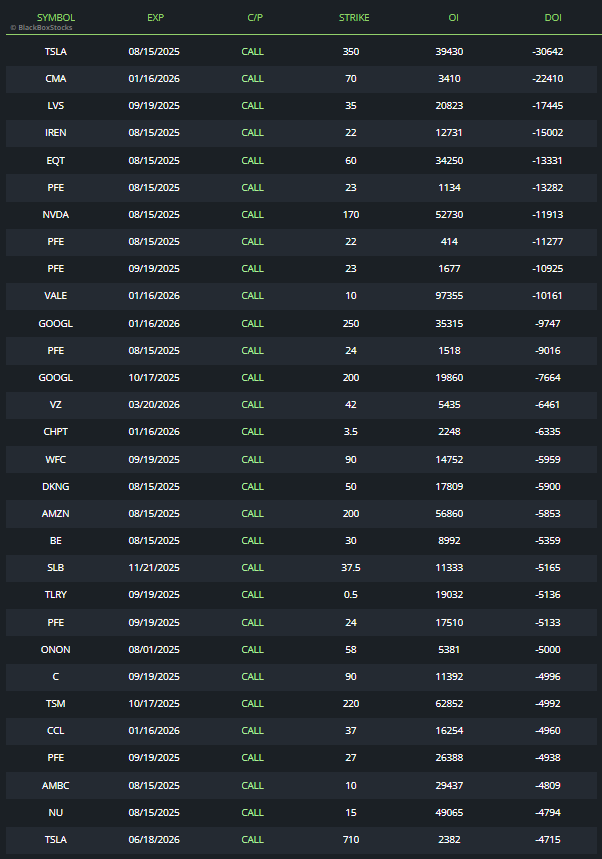The height and width of the screenshot is (859, 602).
Task: Click the expiration date 03/20/2026
Action: [154, 404]
